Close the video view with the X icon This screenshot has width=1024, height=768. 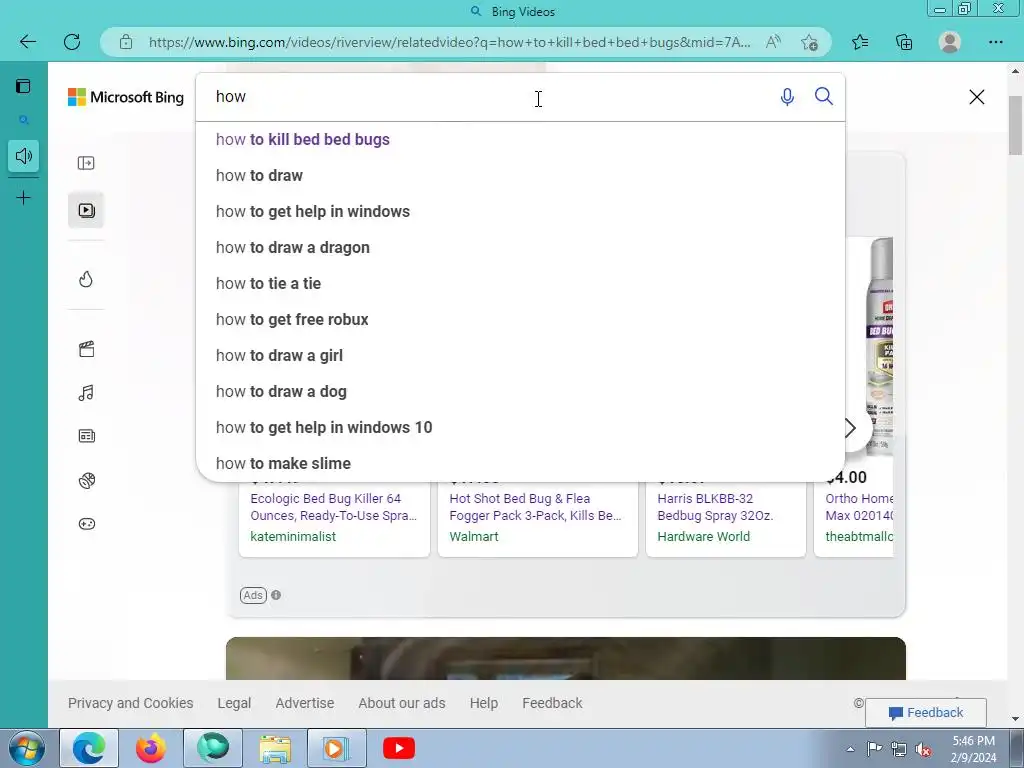(977, 97)
